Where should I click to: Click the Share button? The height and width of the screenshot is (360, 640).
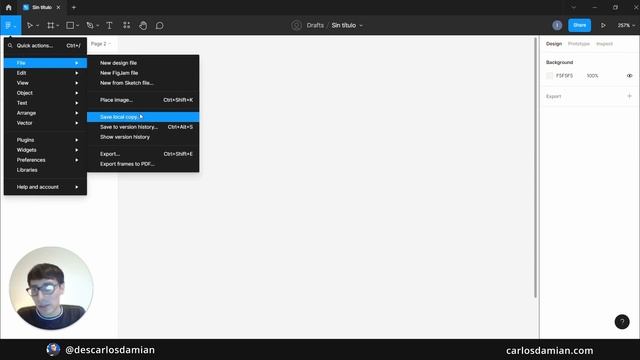pos(580,25)
